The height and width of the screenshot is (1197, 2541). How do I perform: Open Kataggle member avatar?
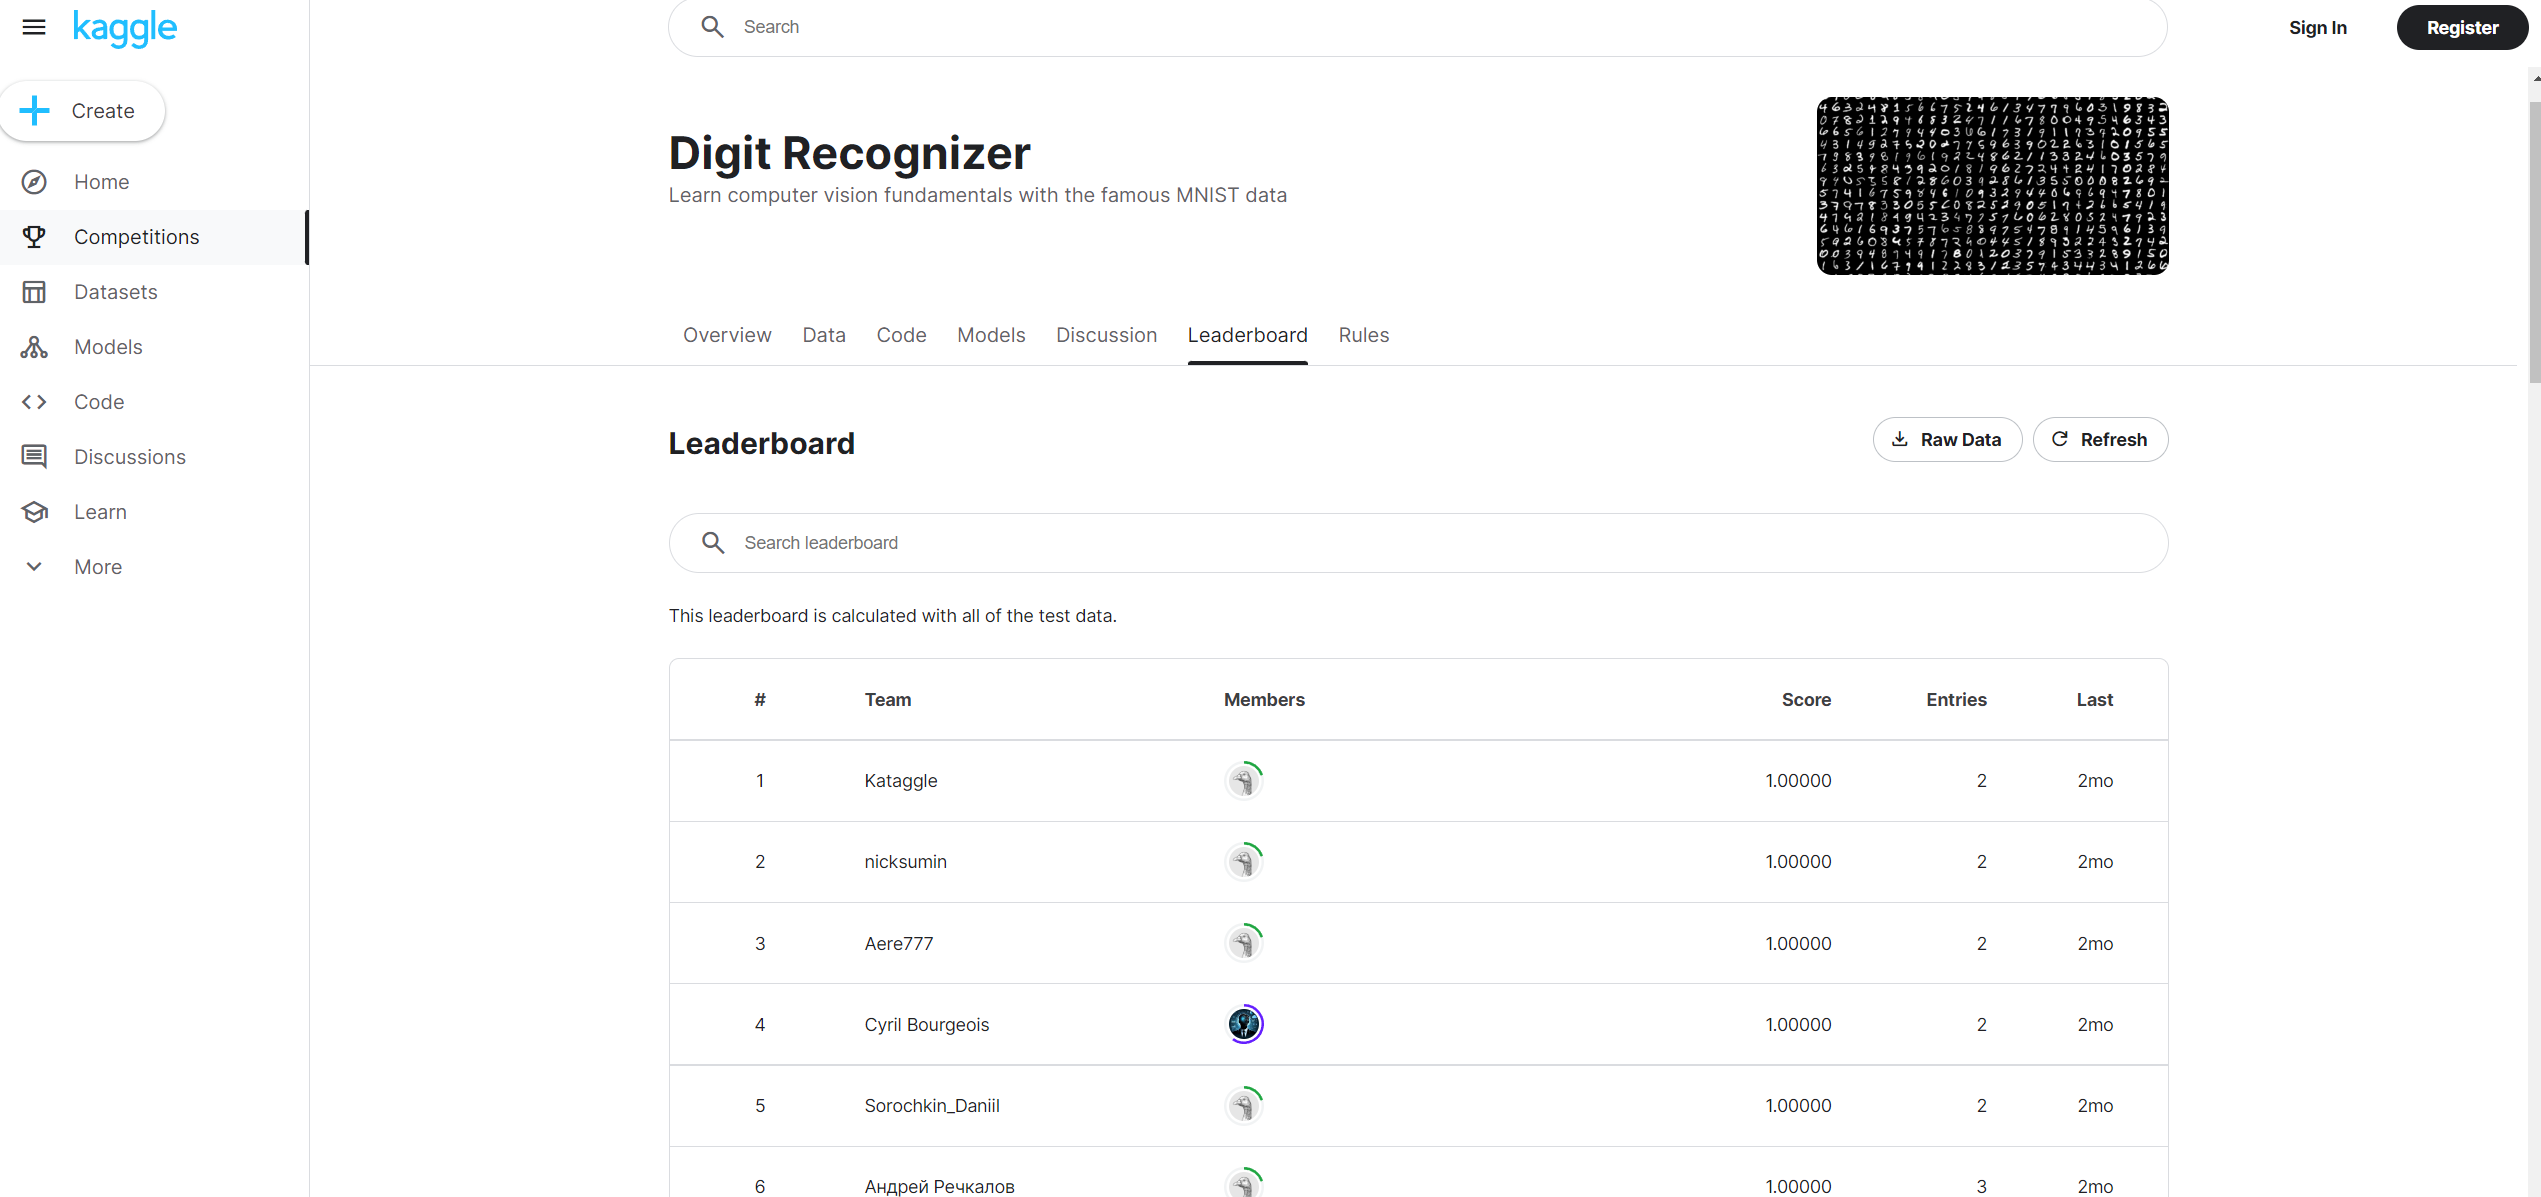pyautogui.click(x=1244, y=781)
